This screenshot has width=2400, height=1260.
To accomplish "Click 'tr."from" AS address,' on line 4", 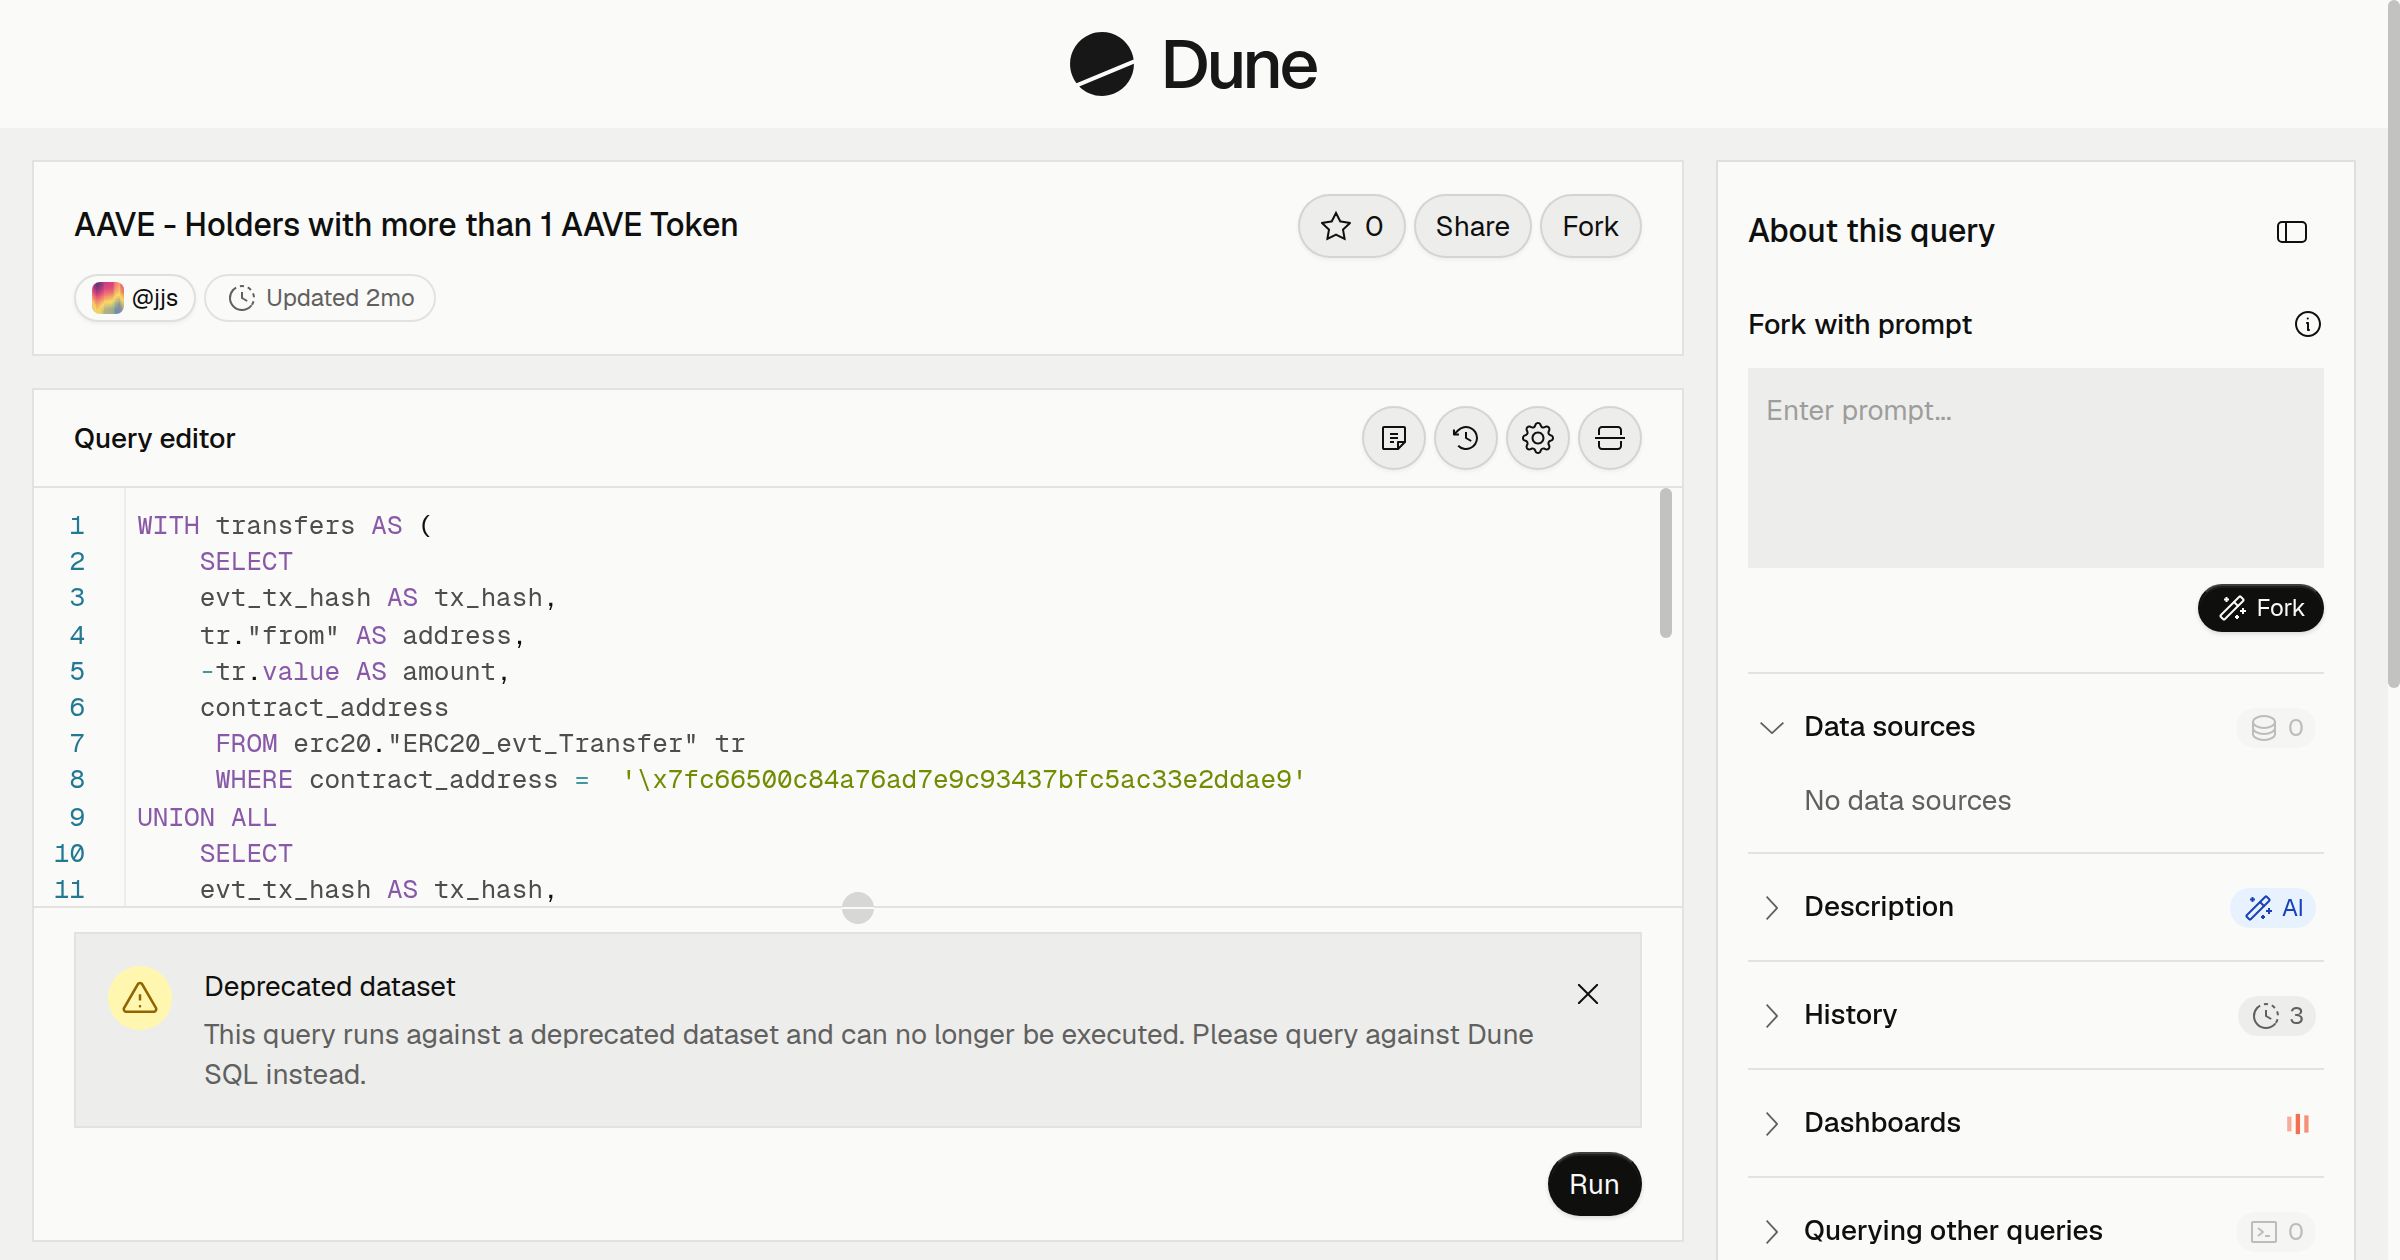I will (363, 636).
